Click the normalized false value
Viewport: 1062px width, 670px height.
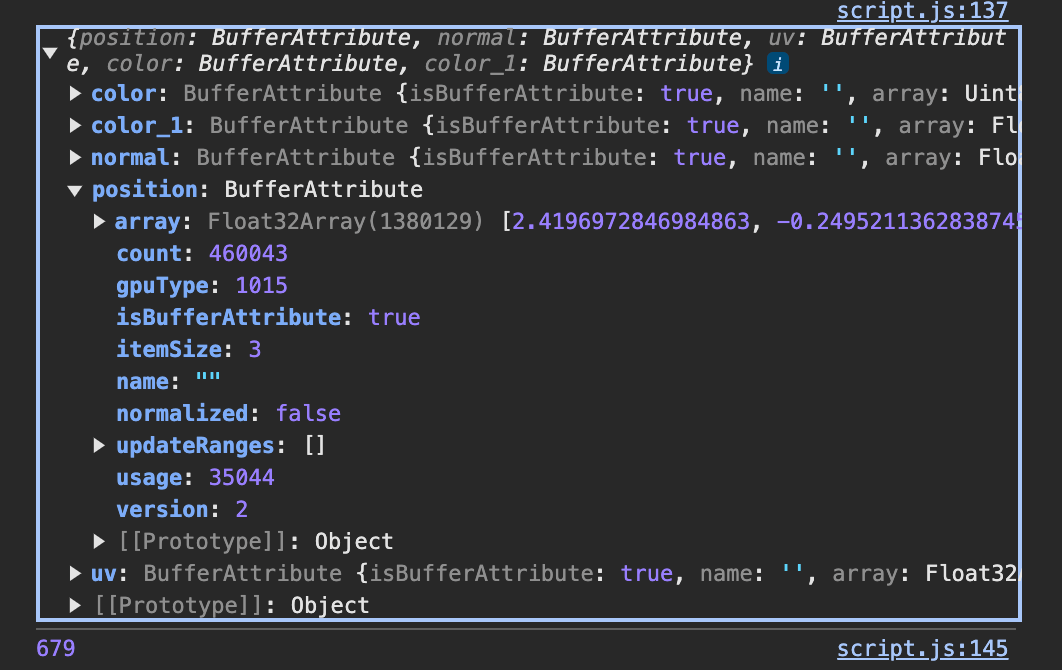click(308, 414)
